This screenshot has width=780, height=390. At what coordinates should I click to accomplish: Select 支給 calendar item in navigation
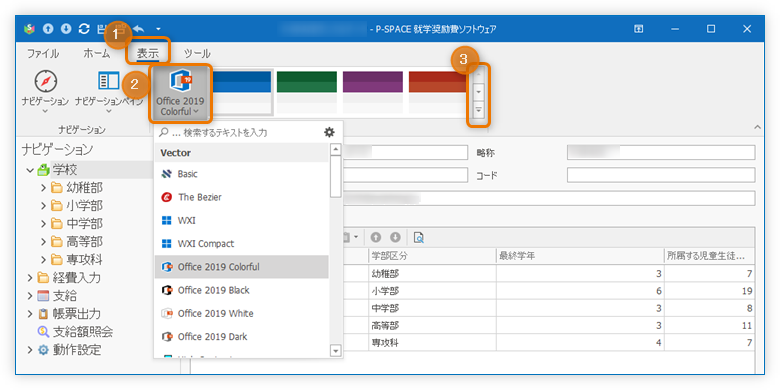(x=58, y=295)
